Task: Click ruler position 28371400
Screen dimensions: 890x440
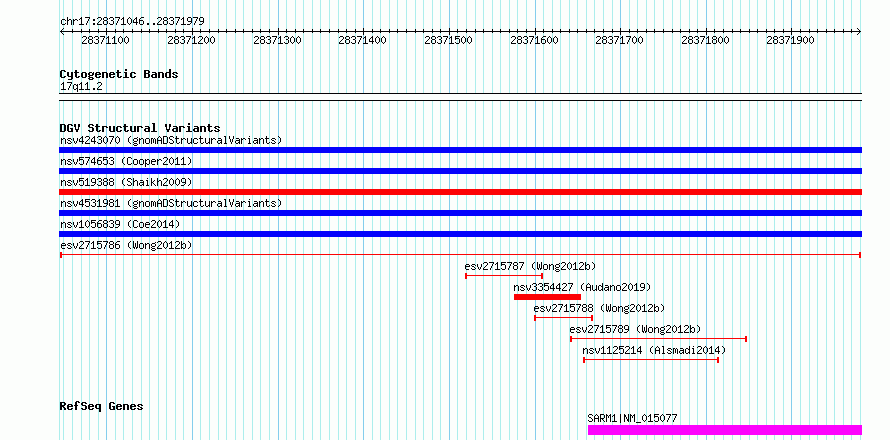Action: (363, 41)
